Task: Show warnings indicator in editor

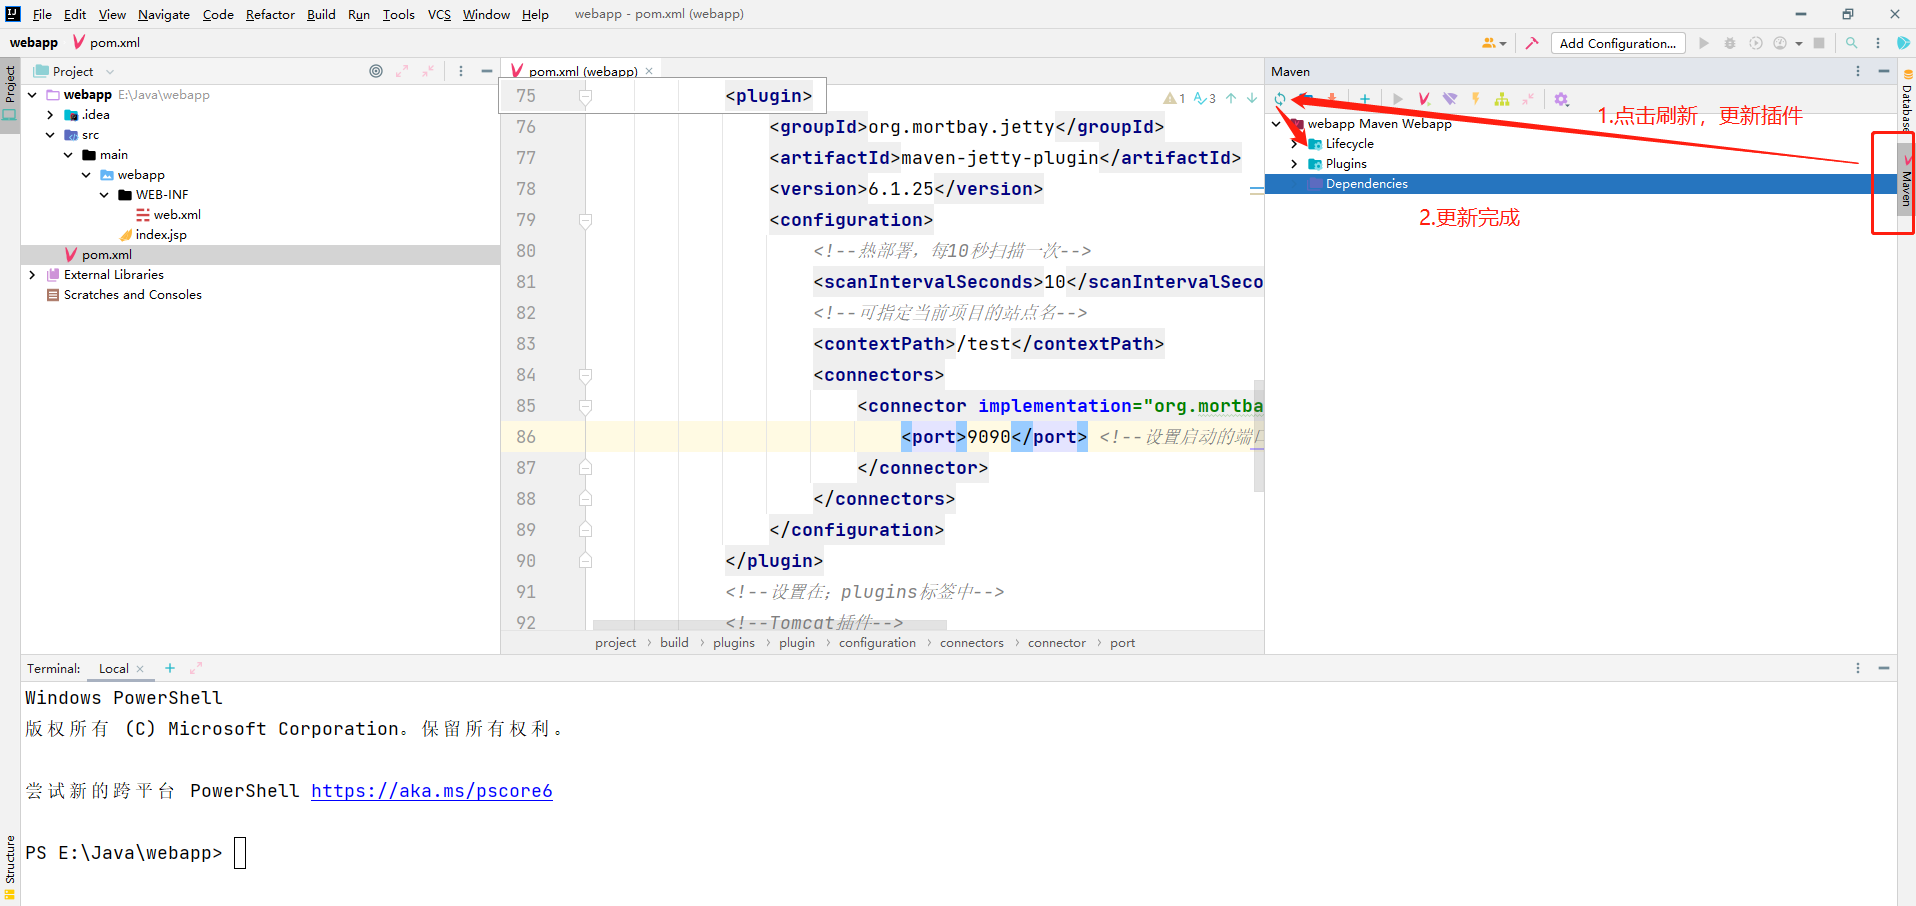Action: [x=1174, y=98]
